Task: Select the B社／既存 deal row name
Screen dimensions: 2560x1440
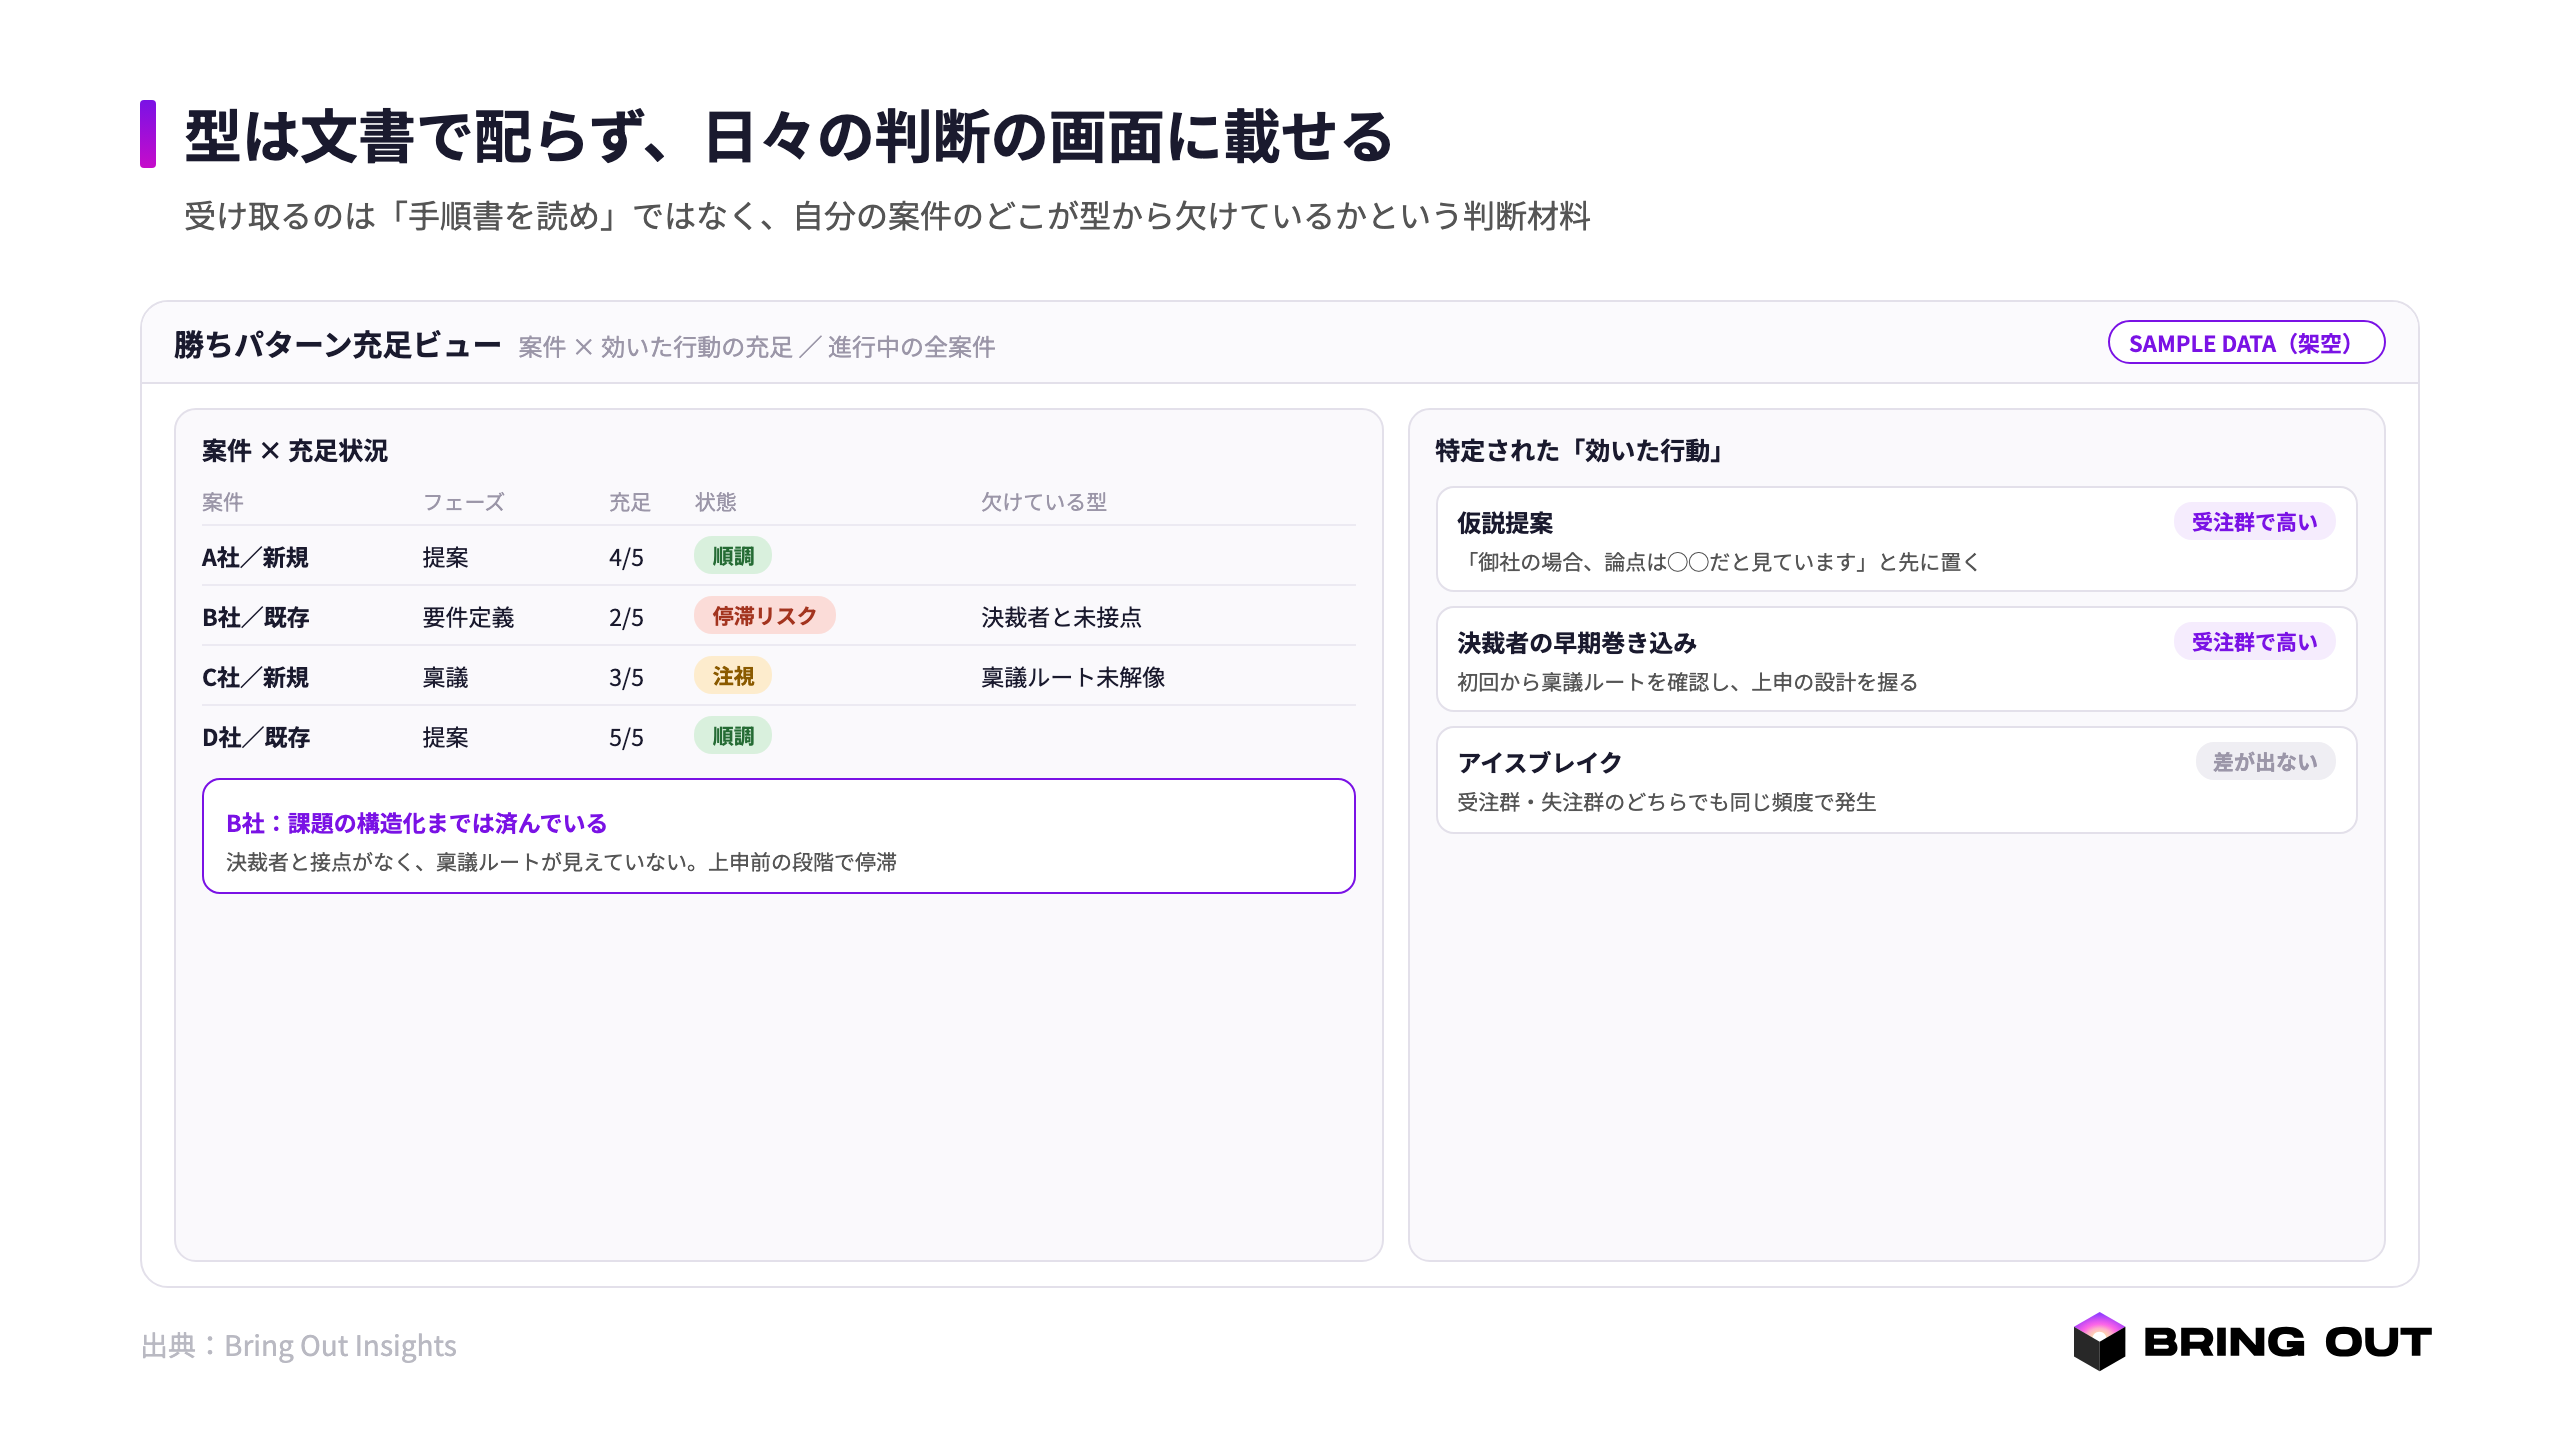Action: pyautogui.click(x=255, y=617)
